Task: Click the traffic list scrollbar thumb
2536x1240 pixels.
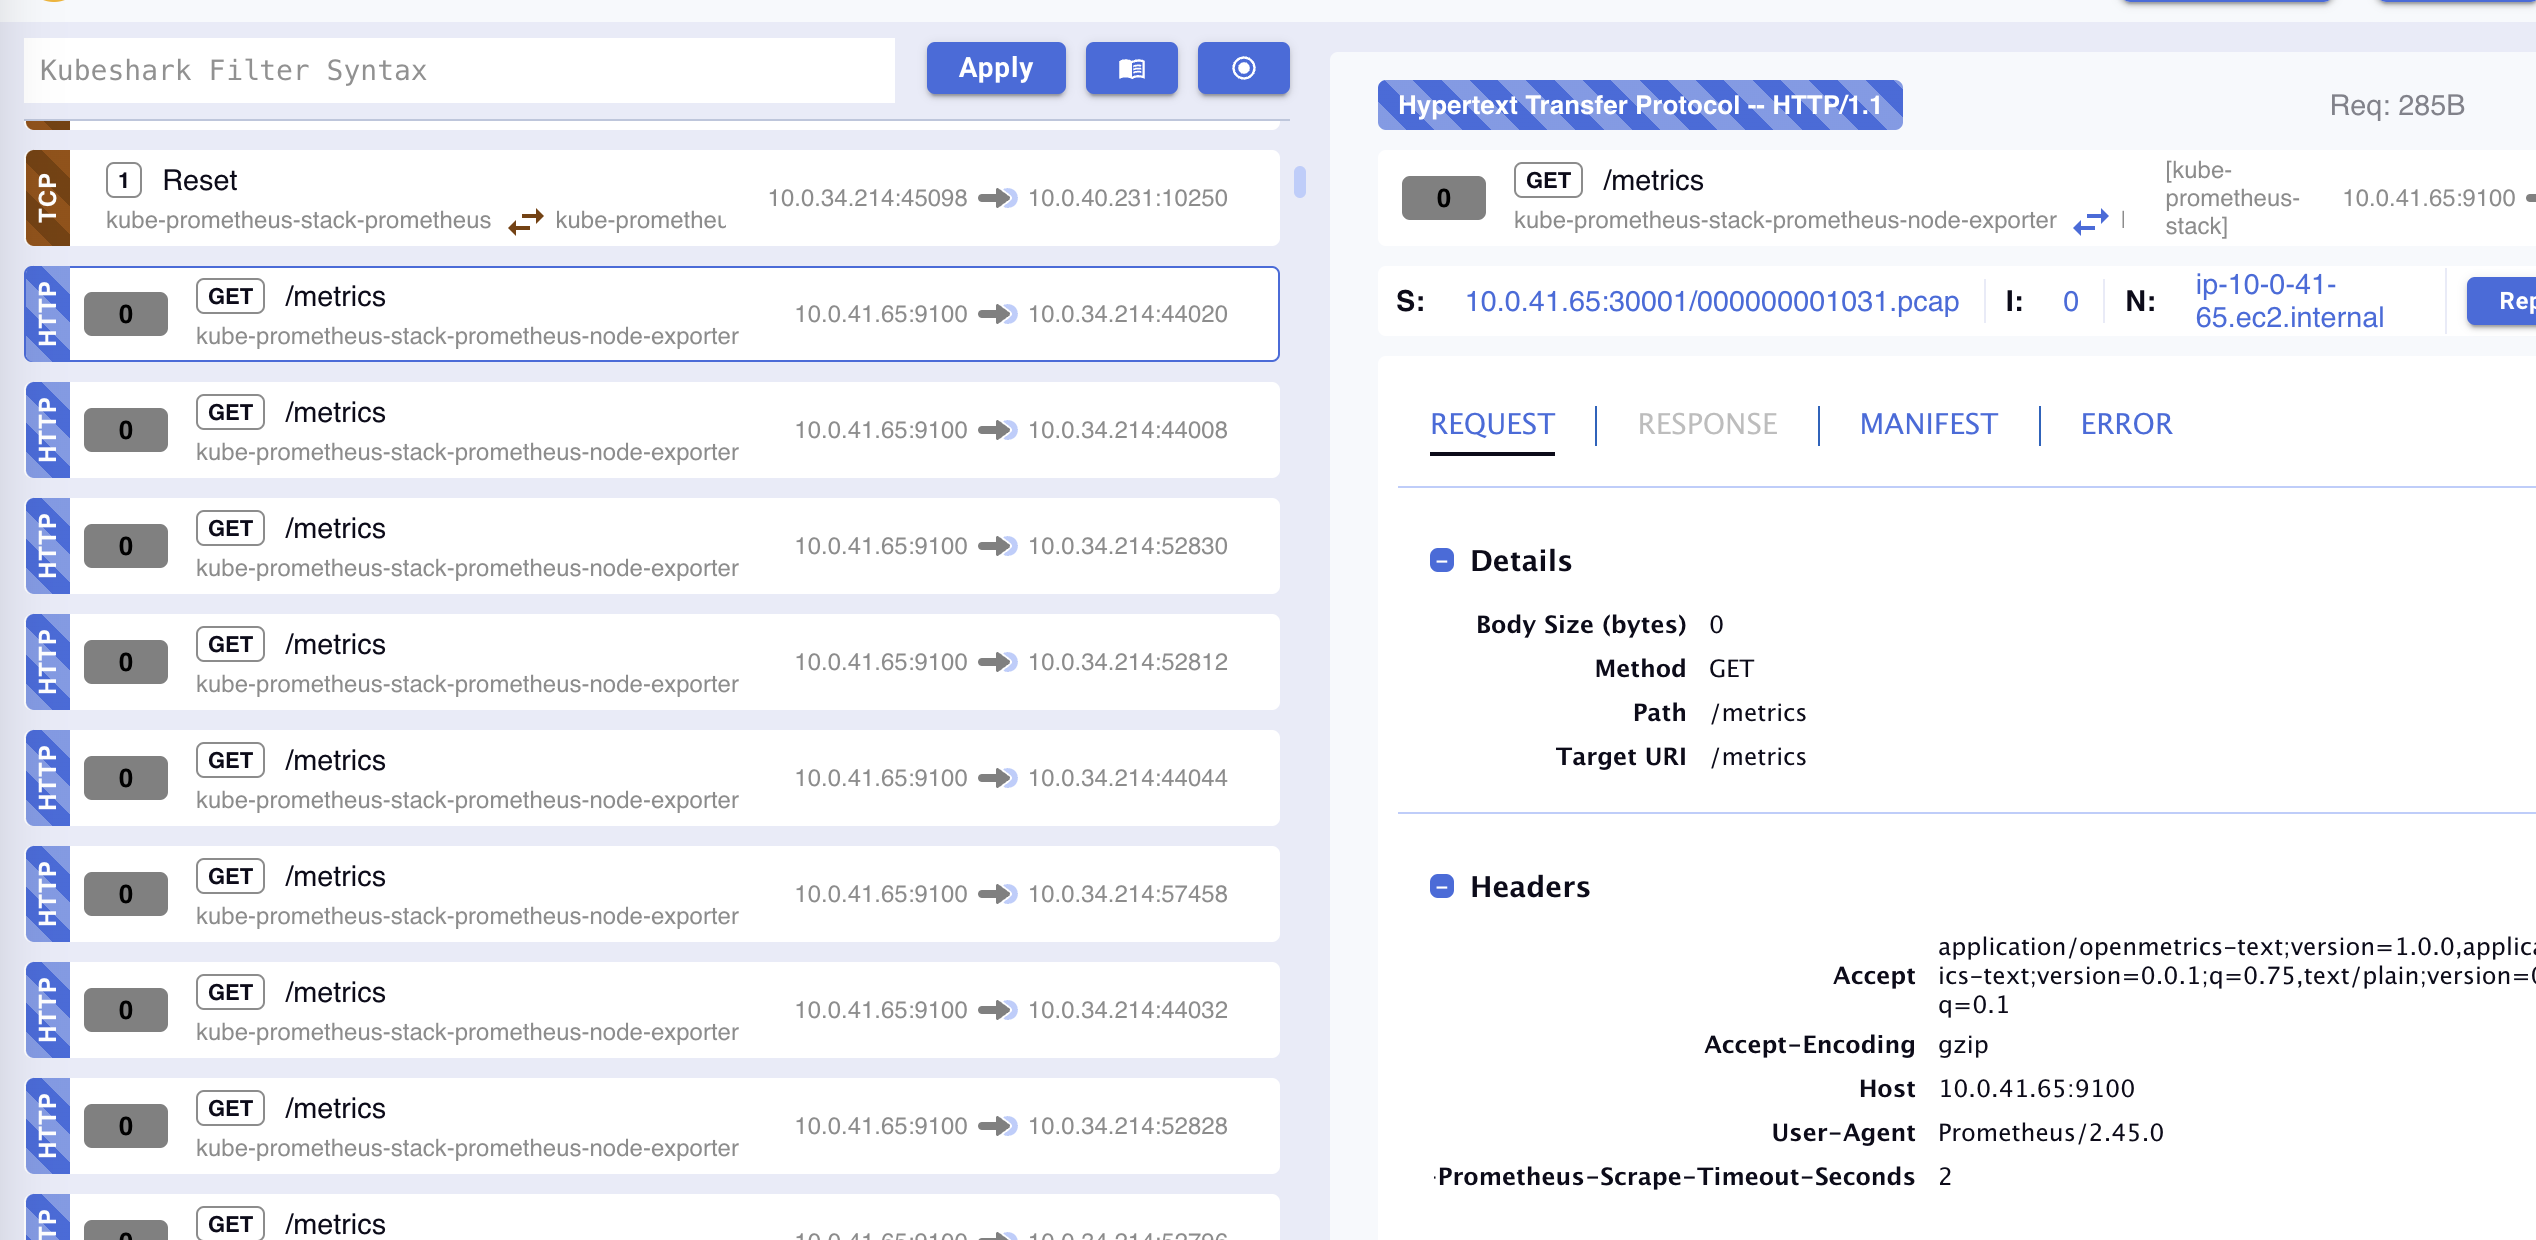Action: 1299,181
